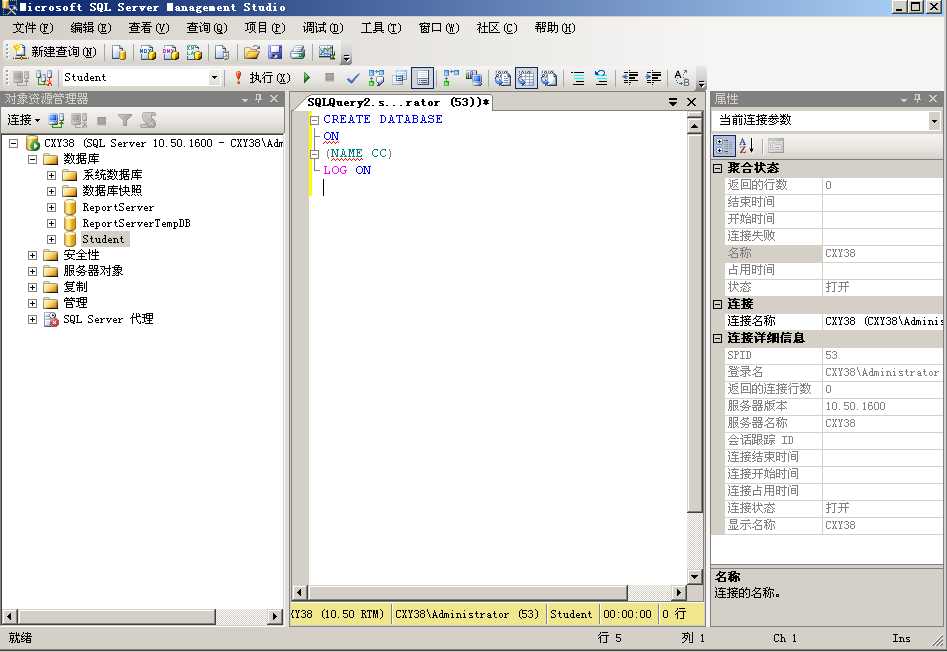This screenshot has width=947, height=652.
Task: Click the Print icon in toolbar
Action: click(297, 53)
